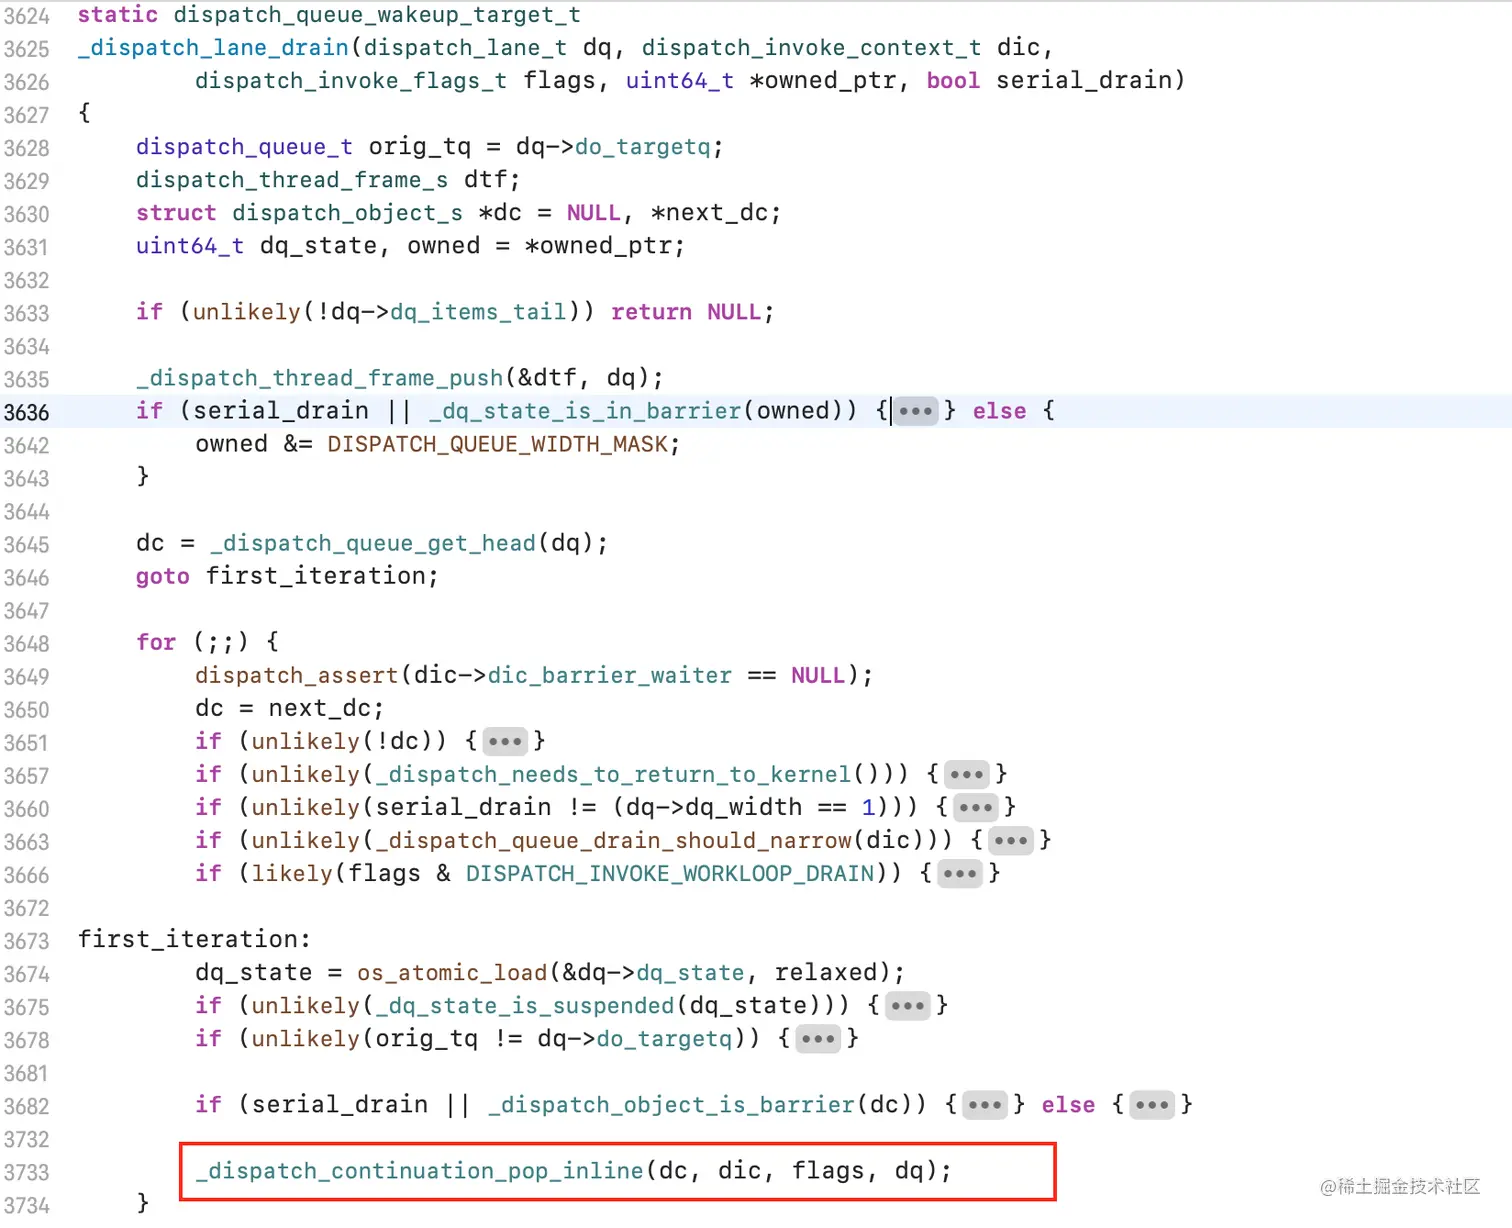Click the function name _dispatch_lane_drain
Image resolution: width=1512 pixels, height=1228 pixels.
pyautogui.click(x=213, y=48)
